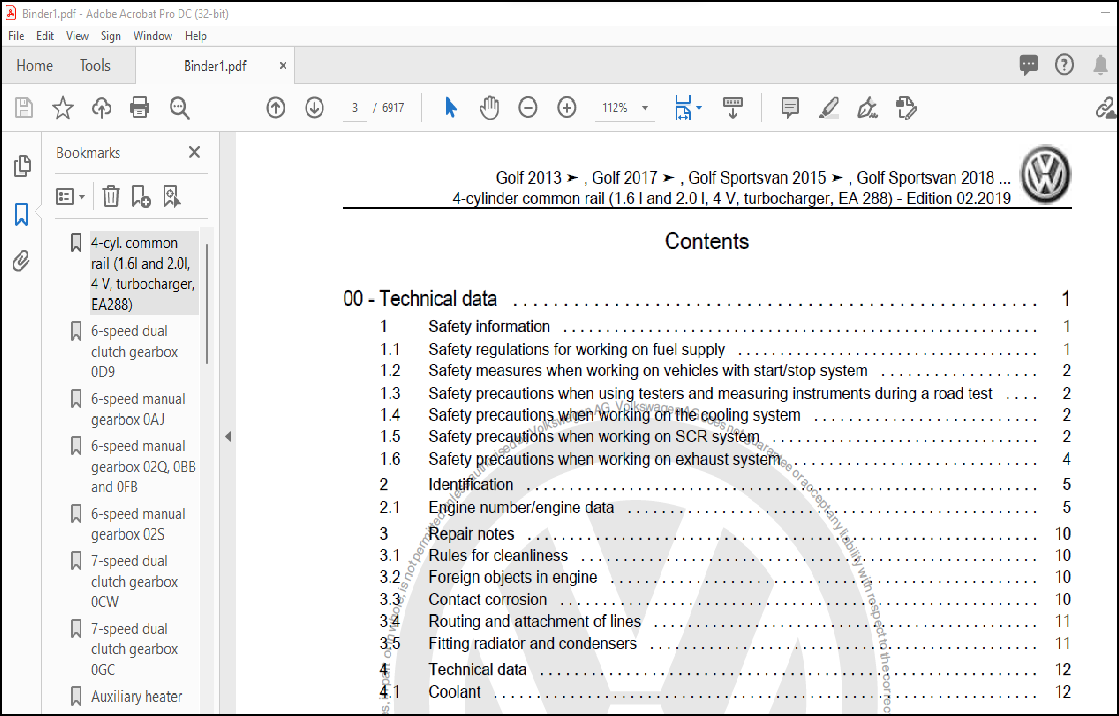
Task: Select the Binder1.pdf document tab
Action: tap(215, 66)
